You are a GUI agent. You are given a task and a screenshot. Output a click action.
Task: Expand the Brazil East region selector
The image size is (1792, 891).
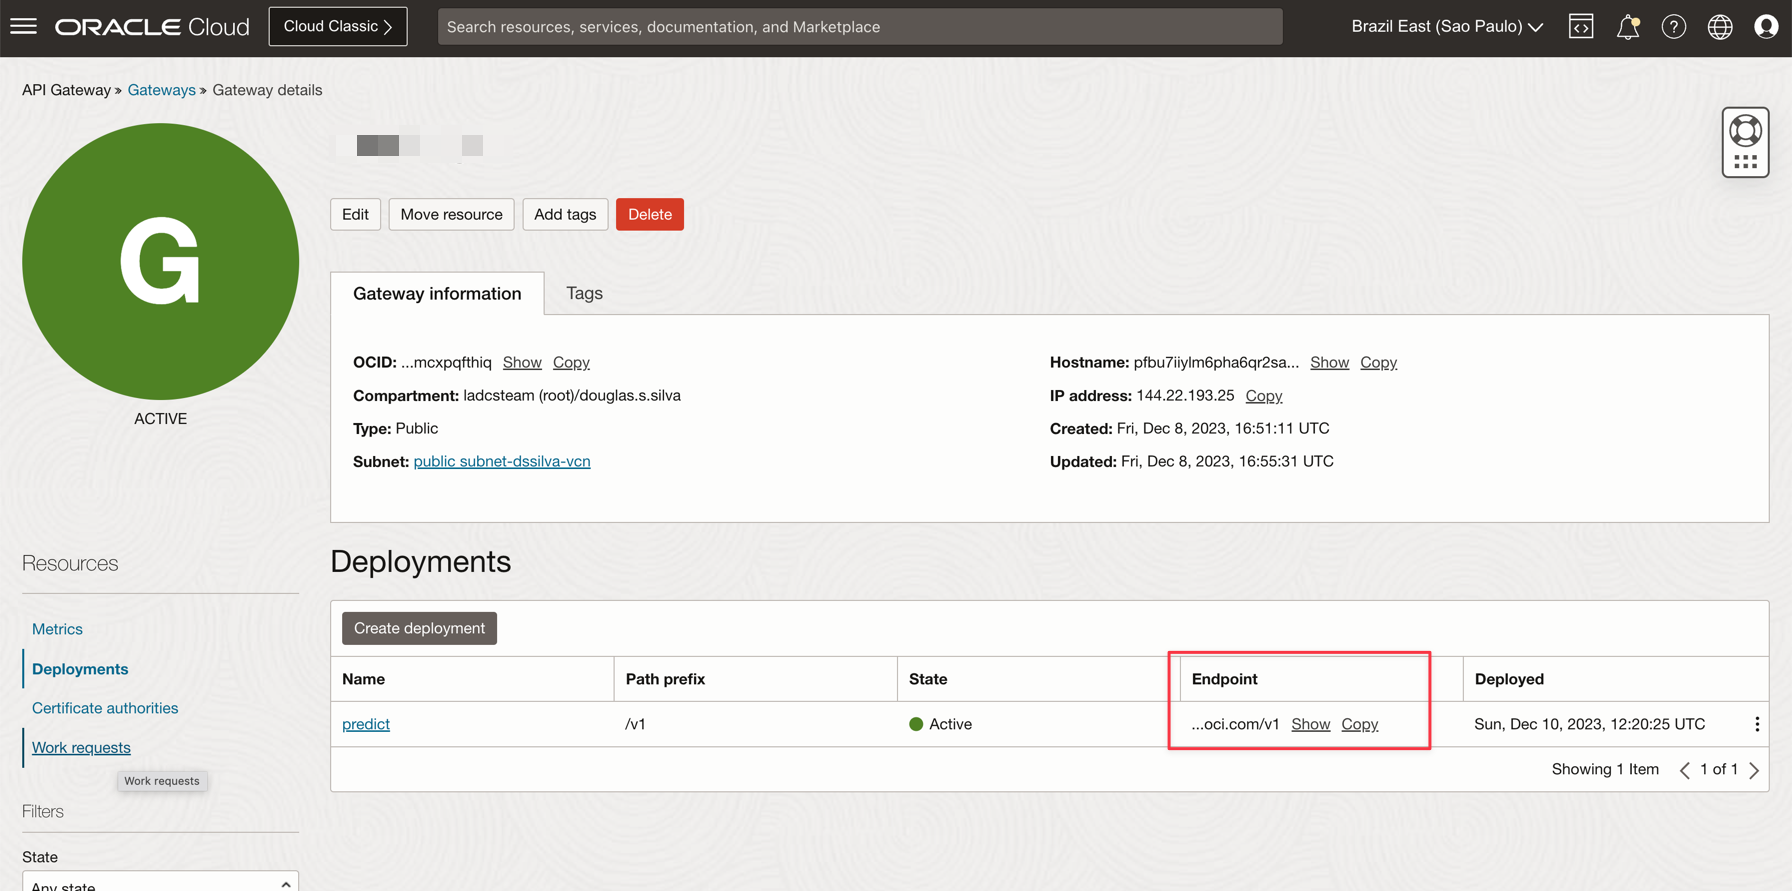(1446, 27)
